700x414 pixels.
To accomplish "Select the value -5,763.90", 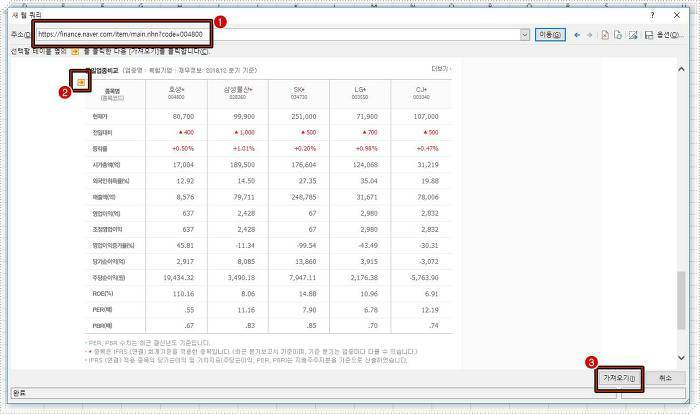I will (x=424, y=277).
